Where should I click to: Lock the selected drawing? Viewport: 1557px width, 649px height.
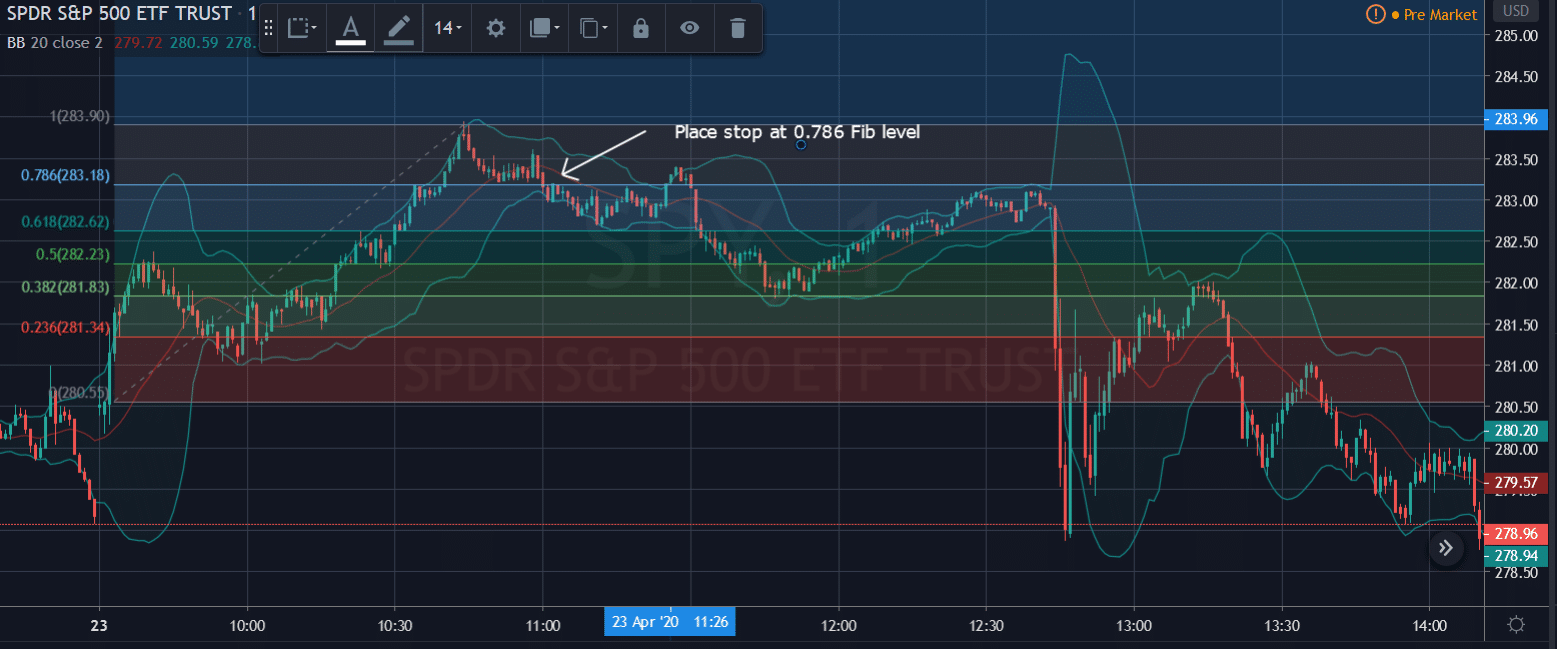[x=640, y=28]
